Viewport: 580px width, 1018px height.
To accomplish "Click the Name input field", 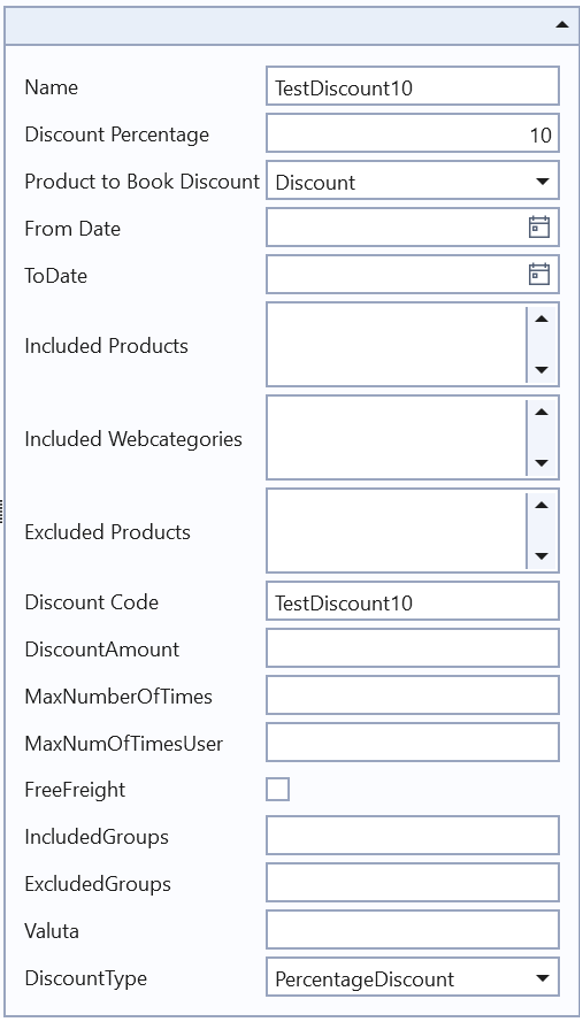I will (412, 86).
